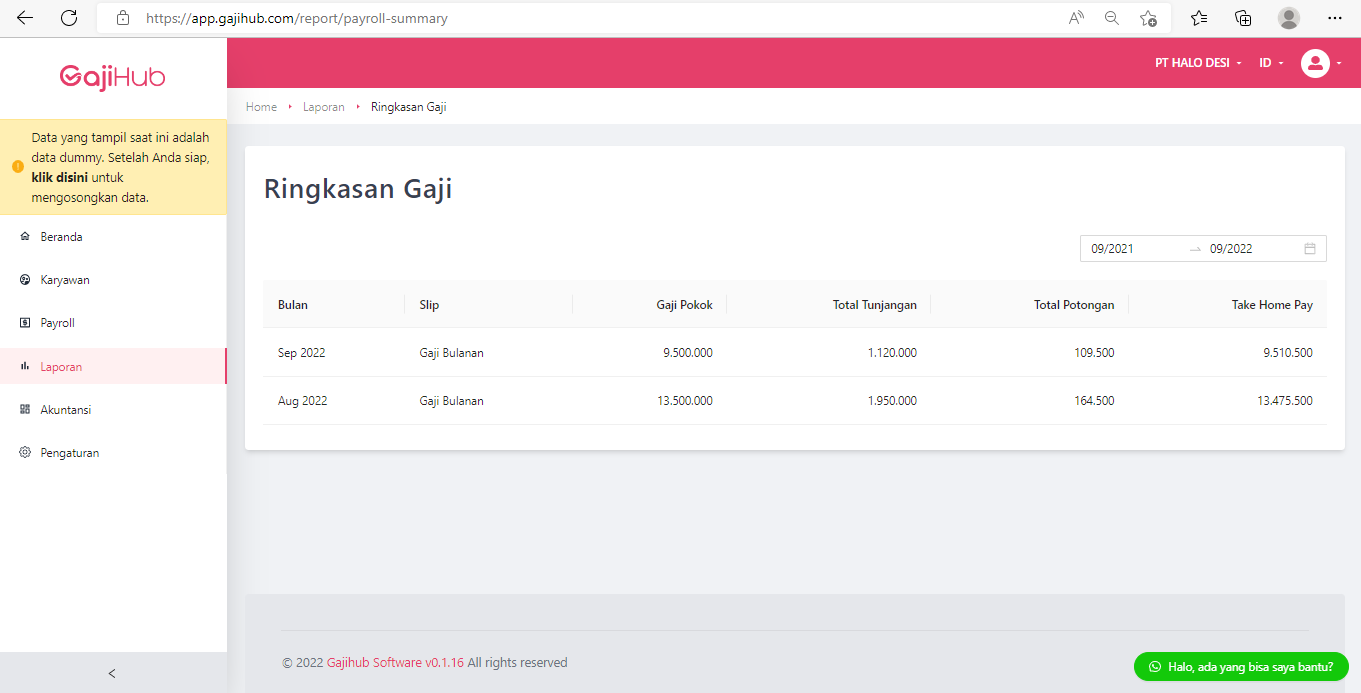Collapse the sidebar with the chevron arrow

point(111,673)
